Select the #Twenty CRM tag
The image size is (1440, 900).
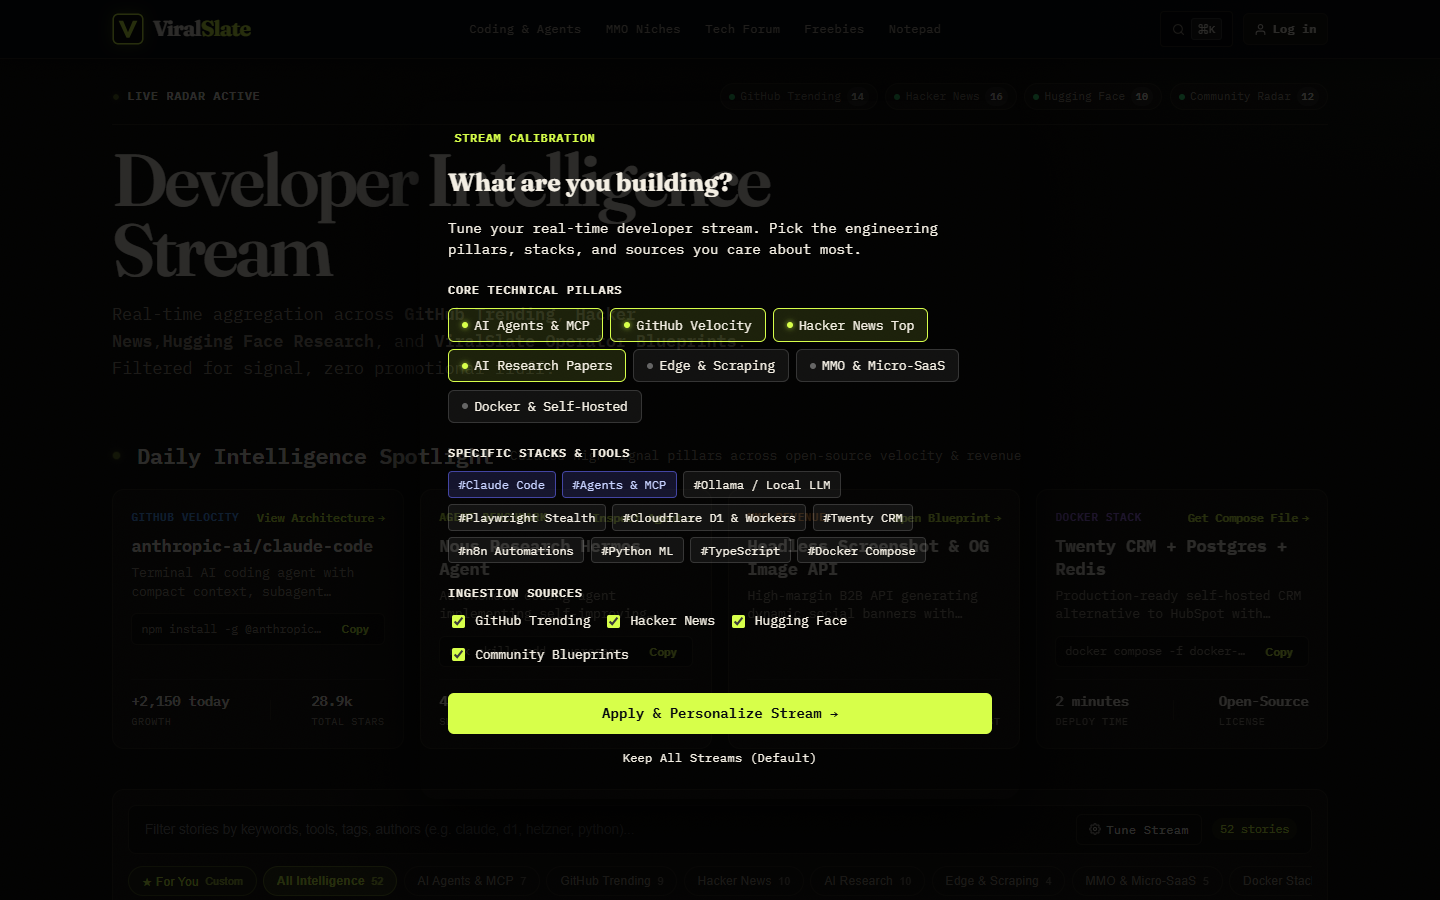863,518
